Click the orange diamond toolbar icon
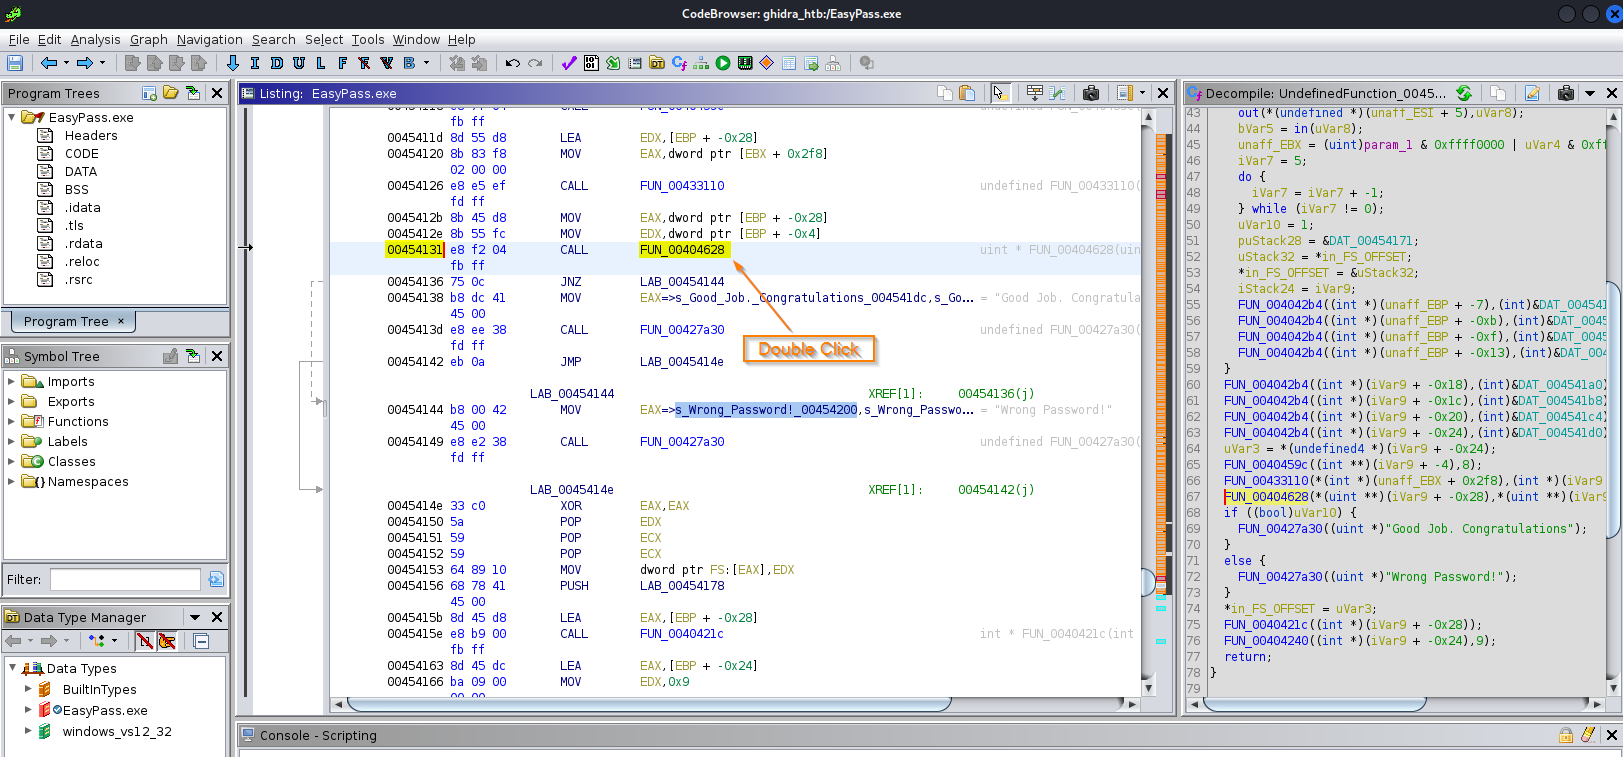1623x757 pixels. (x=767, y=63)
